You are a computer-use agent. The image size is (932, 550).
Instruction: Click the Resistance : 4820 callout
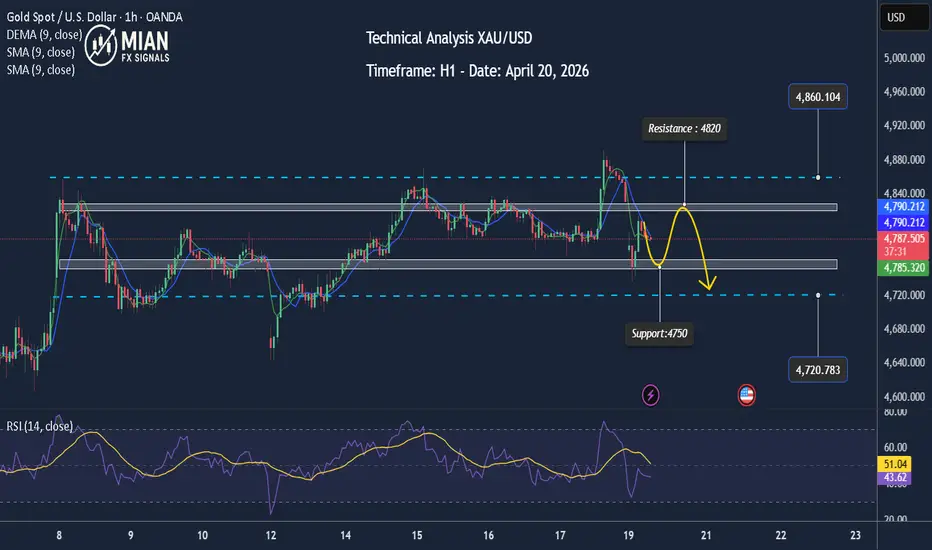click(x=684, y=128)
